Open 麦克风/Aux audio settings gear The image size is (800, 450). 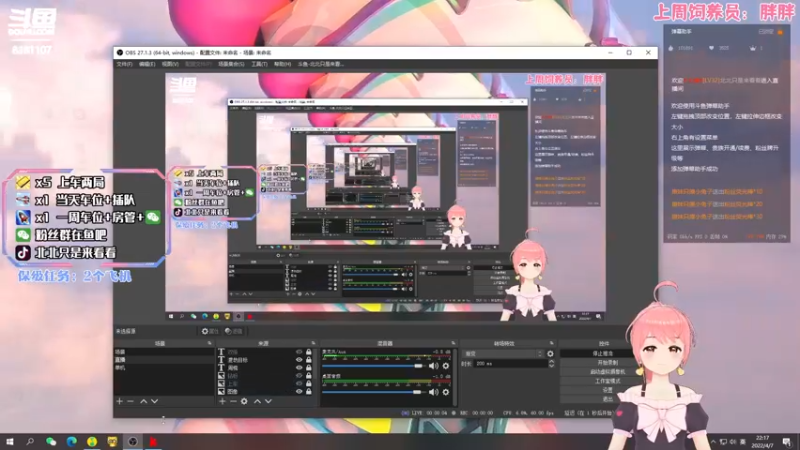446,366
